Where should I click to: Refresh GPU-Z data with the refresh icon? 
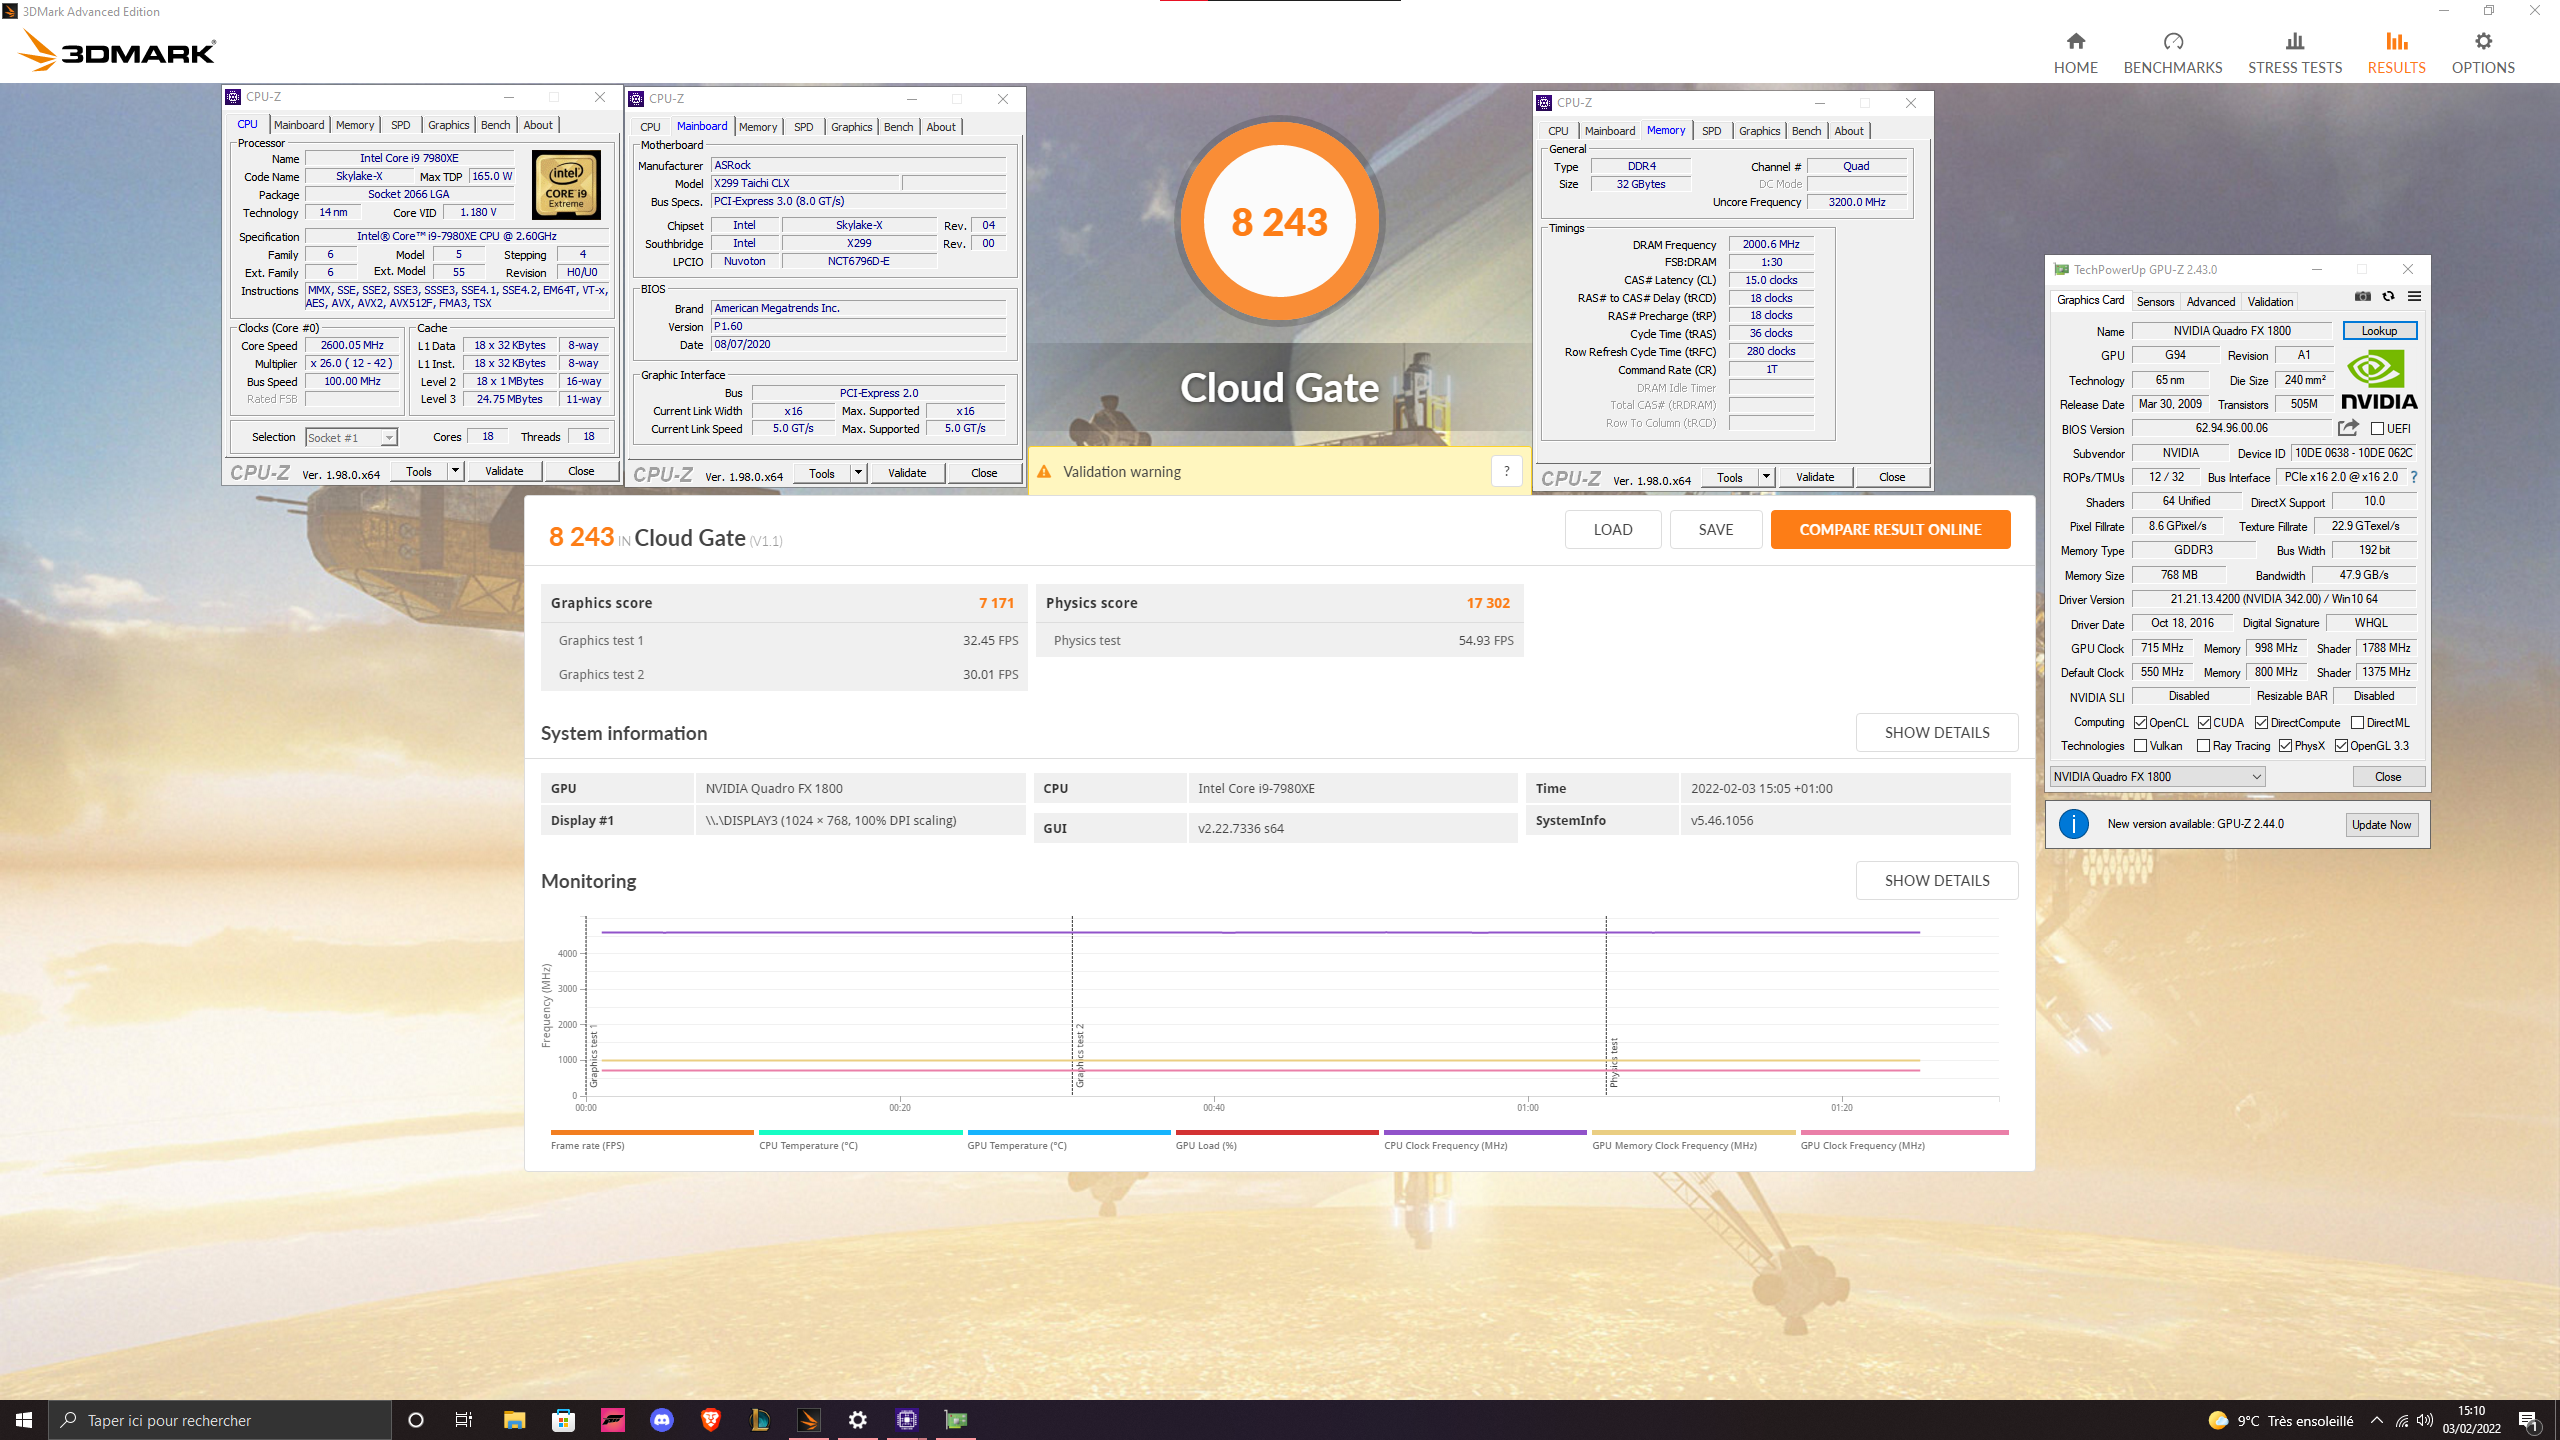pos(2388,296)
